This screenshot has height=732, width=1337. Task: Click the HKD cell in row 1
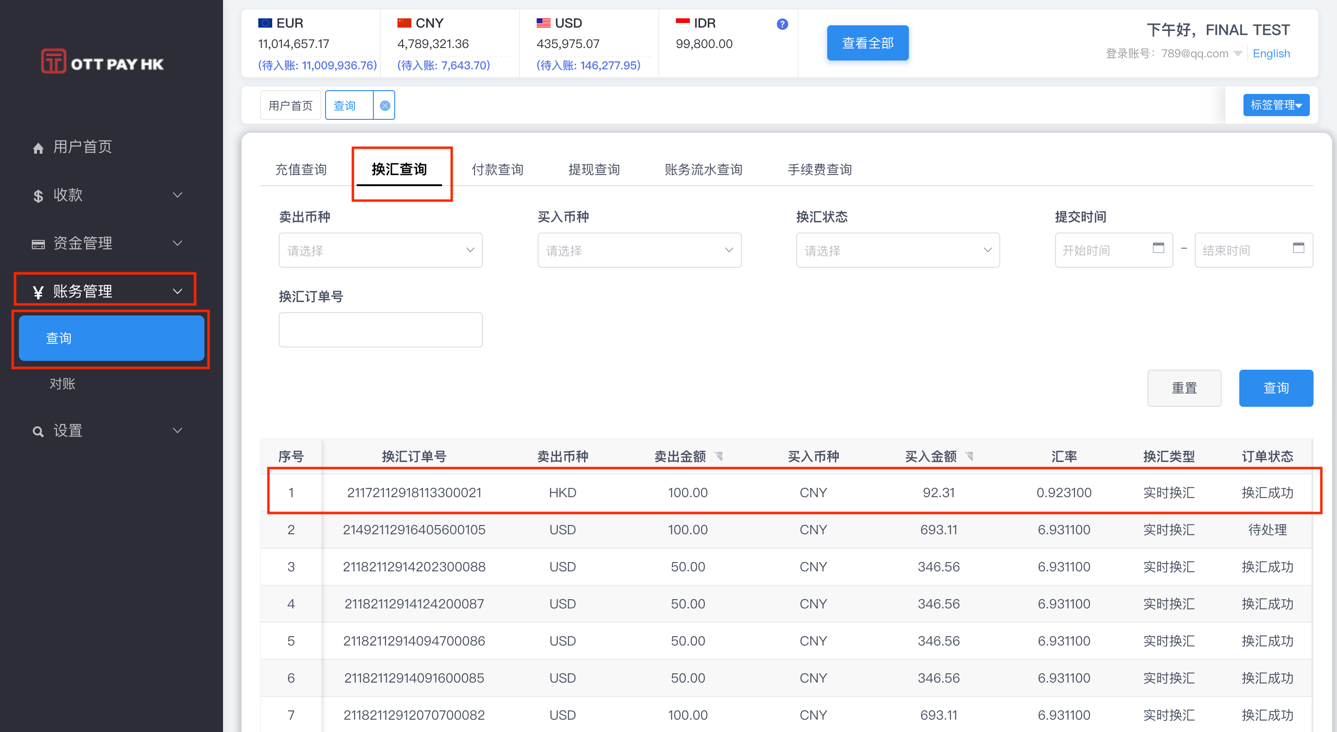coord(562,493)
